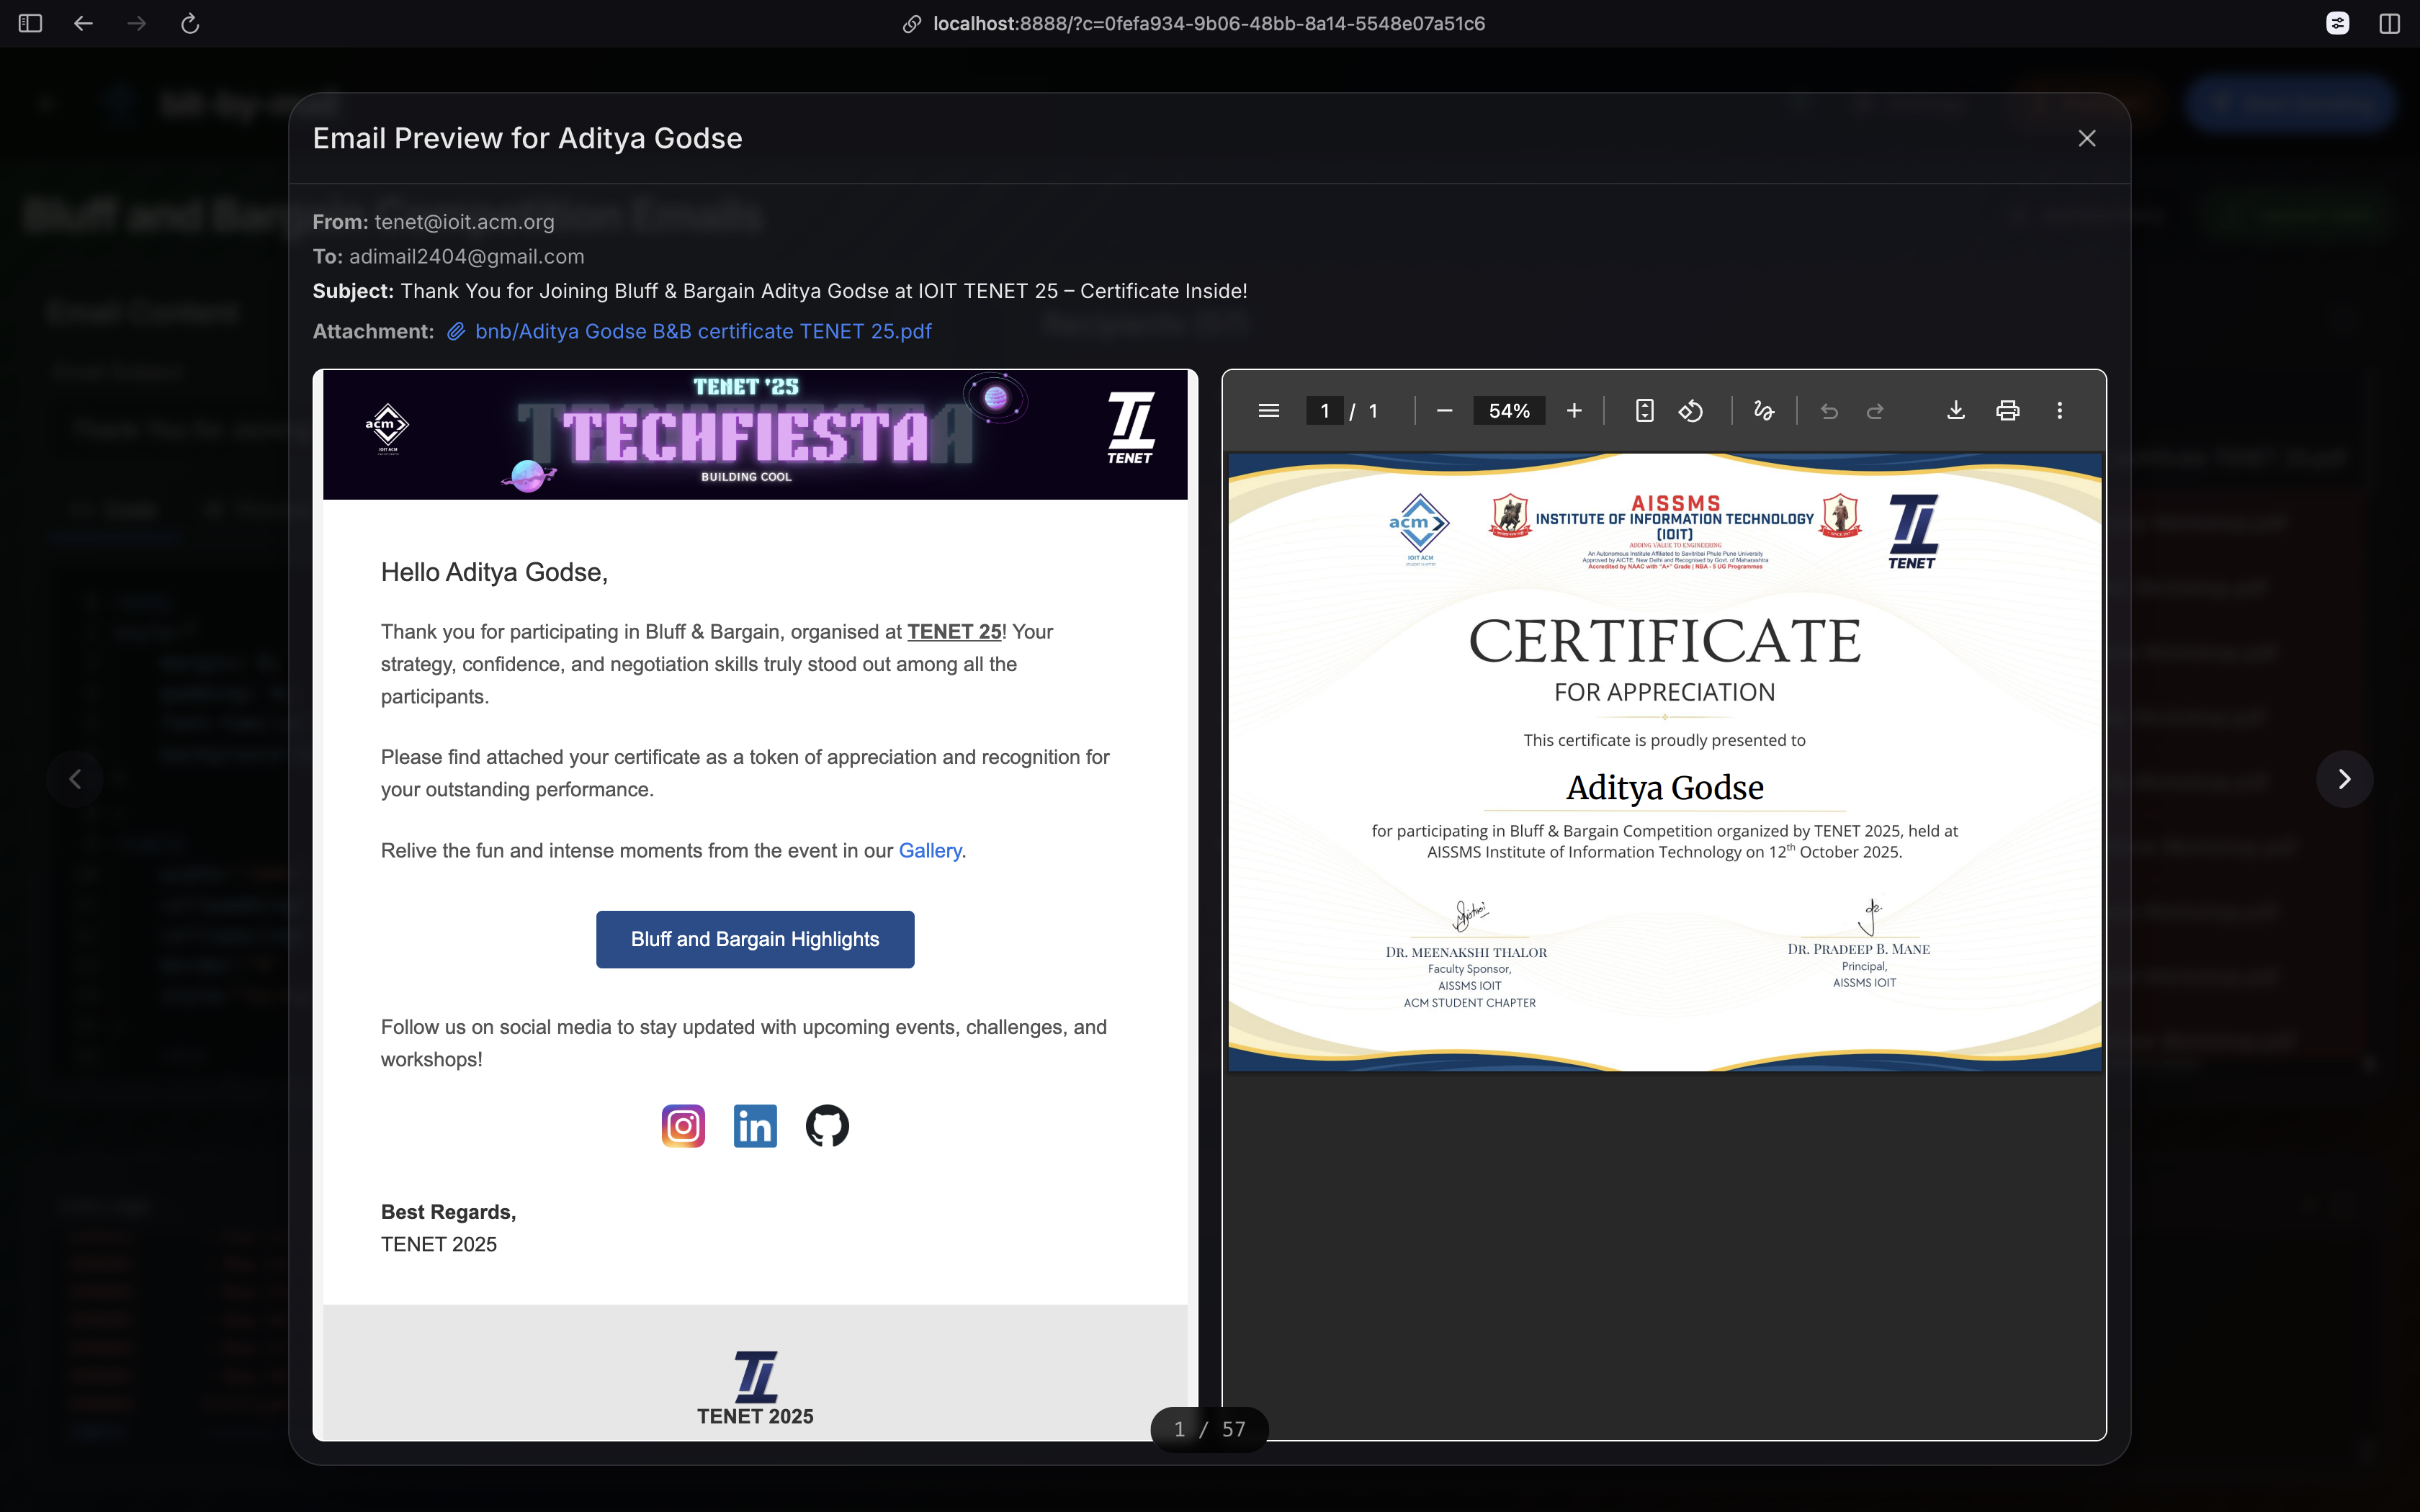
Task: Zoom in on the certificate PDF
Action: [x=1574, y=410]
